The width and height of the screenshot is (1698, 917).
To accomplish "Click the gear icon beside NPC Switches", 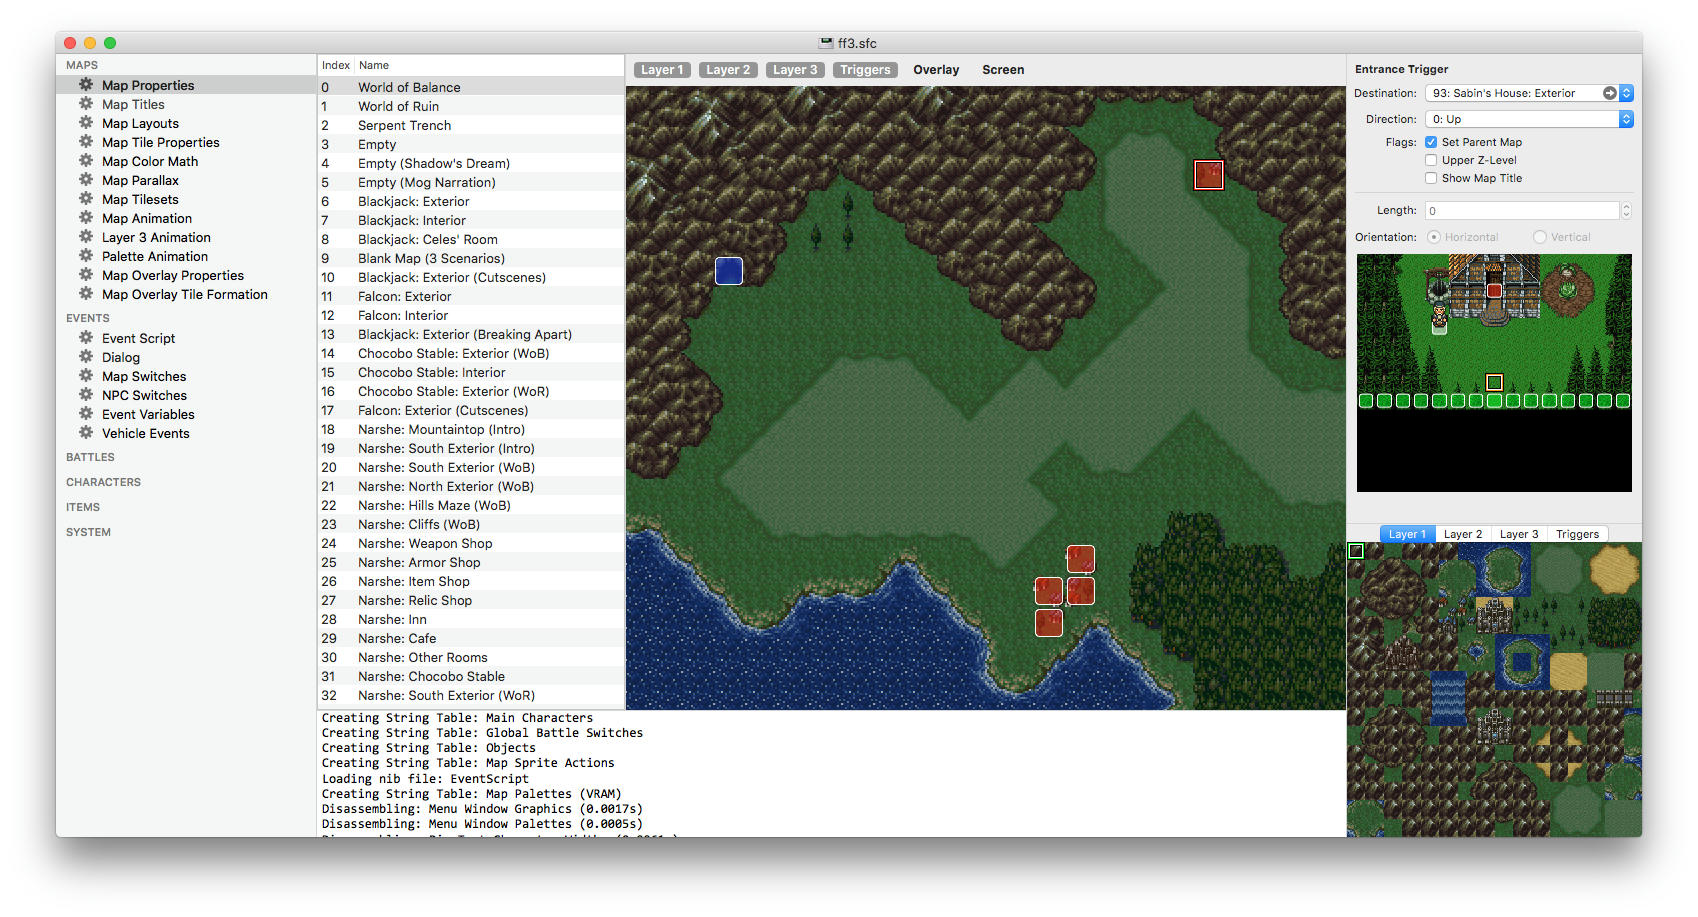I will 86,395.
